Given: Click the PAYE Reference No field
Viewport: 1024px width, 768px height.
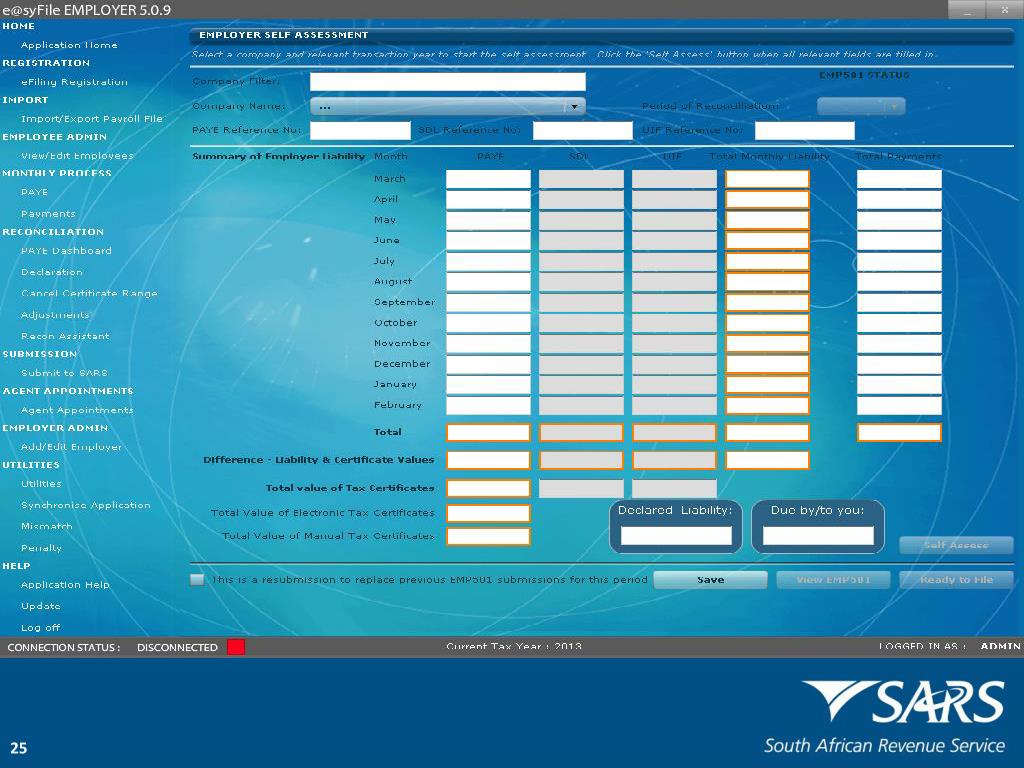Looking at the screenshot, I should point(360,131).
